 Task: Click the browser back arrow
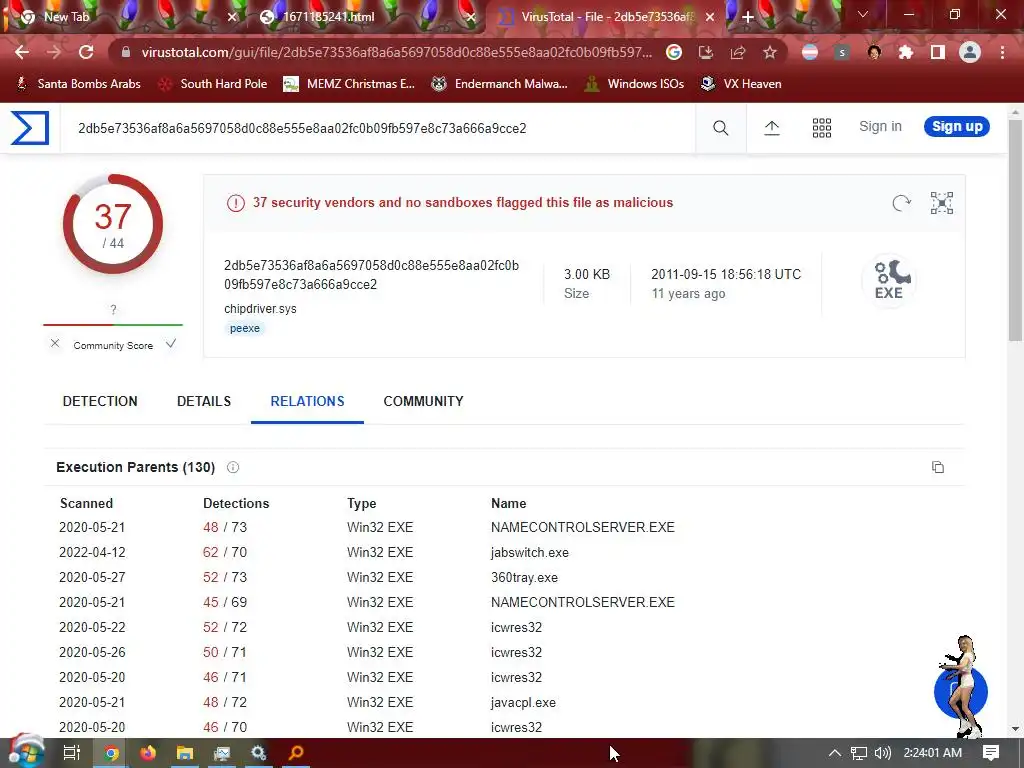click(22, 52)
